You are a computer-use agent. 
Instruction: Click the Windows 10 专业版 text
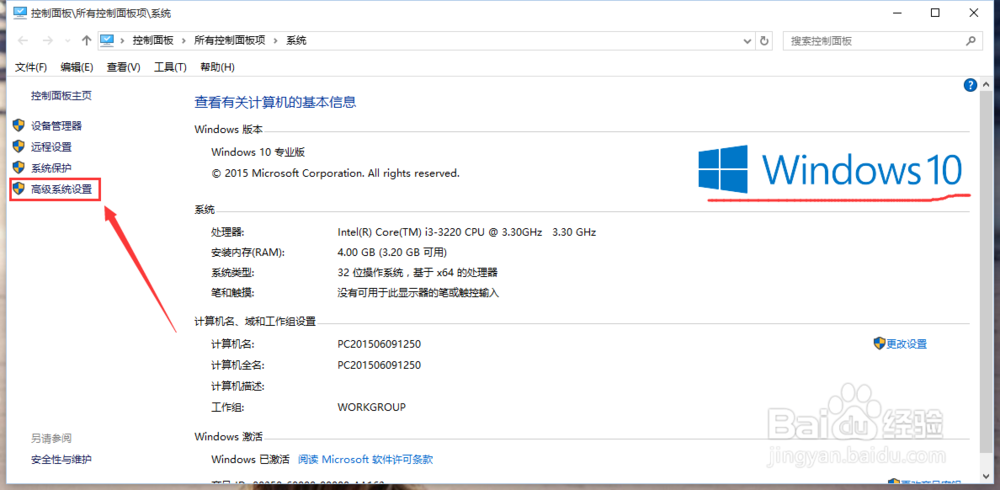tap(258, 152)
